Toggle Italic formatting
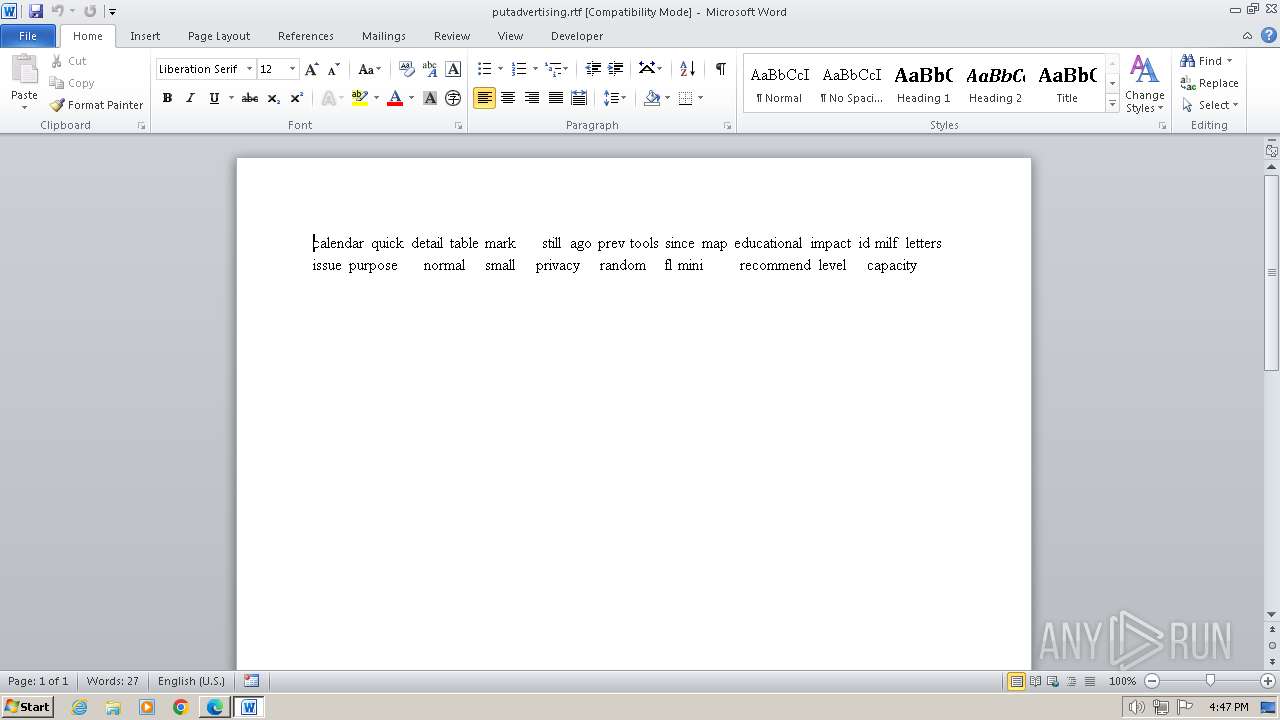Viewport: 1280px width, 720px height. [190, 98]
